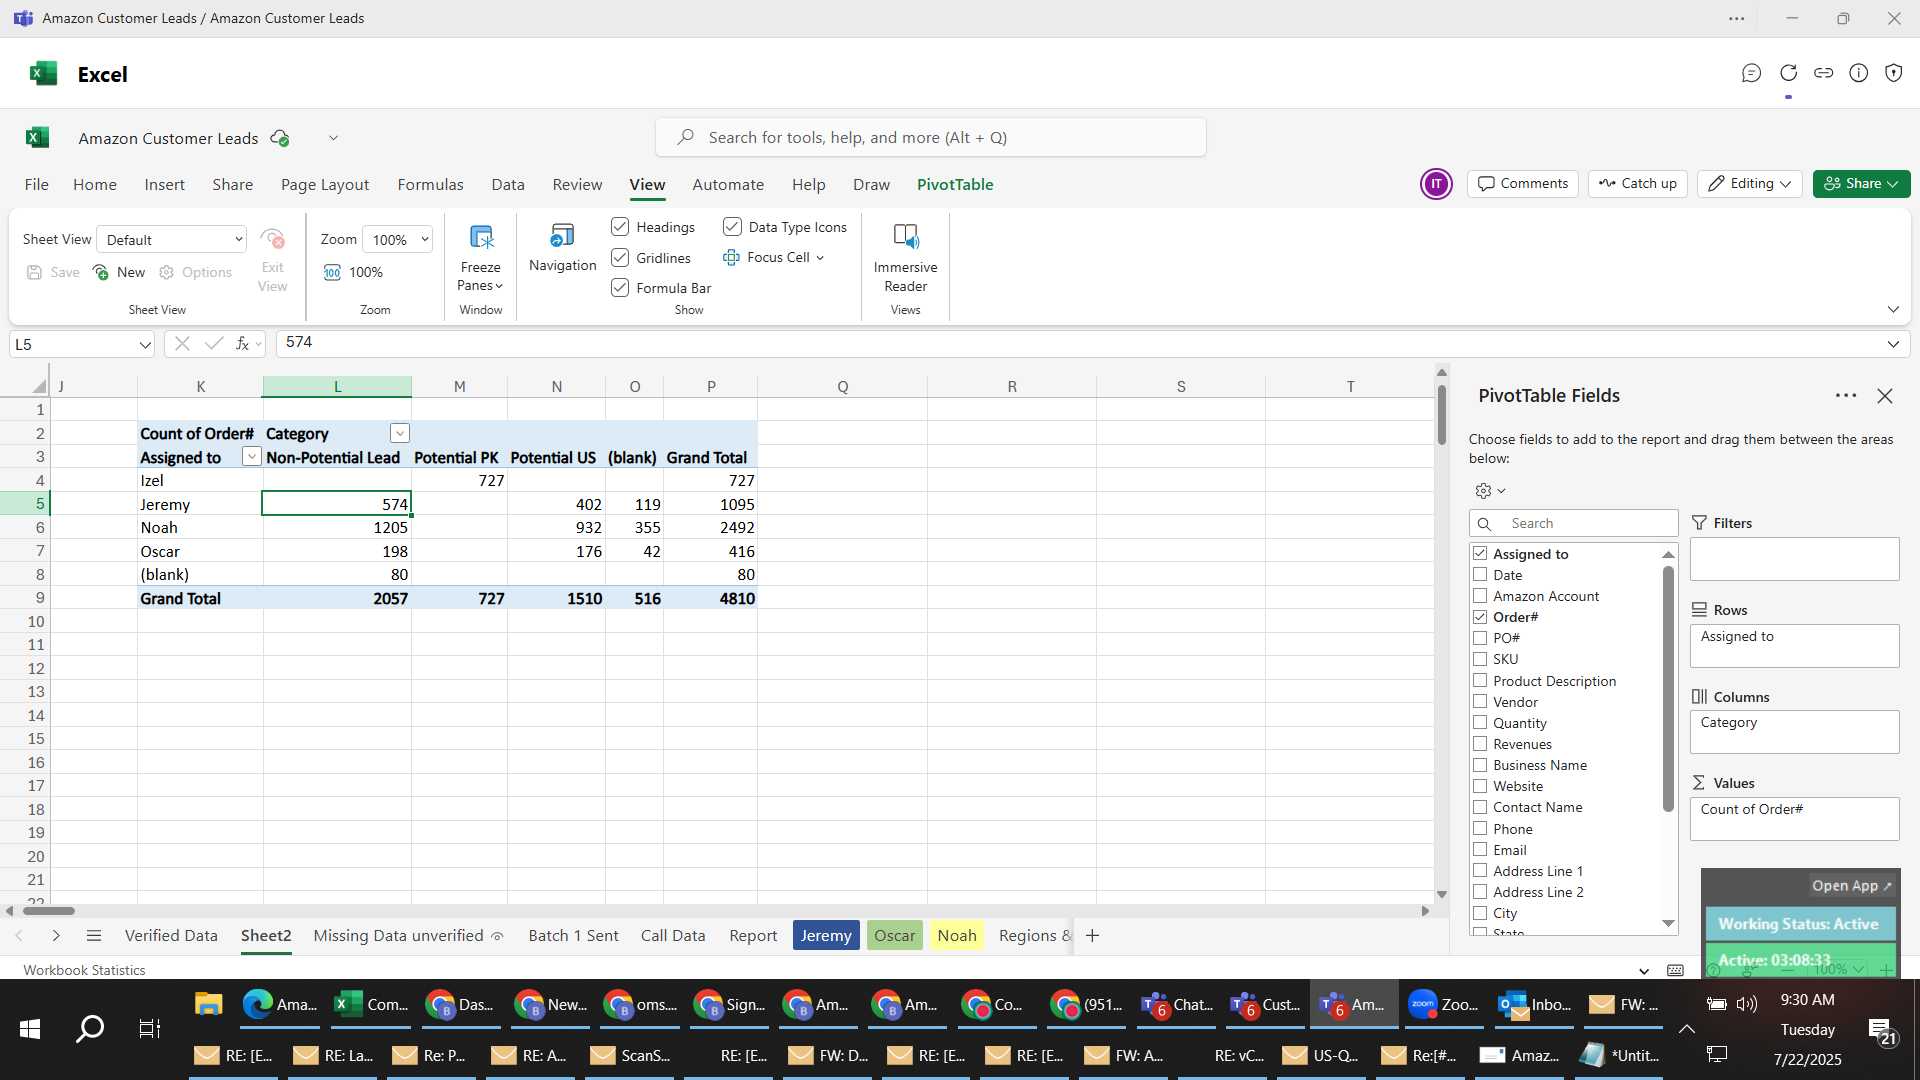Open workbook title dropdown chevron

333,138
